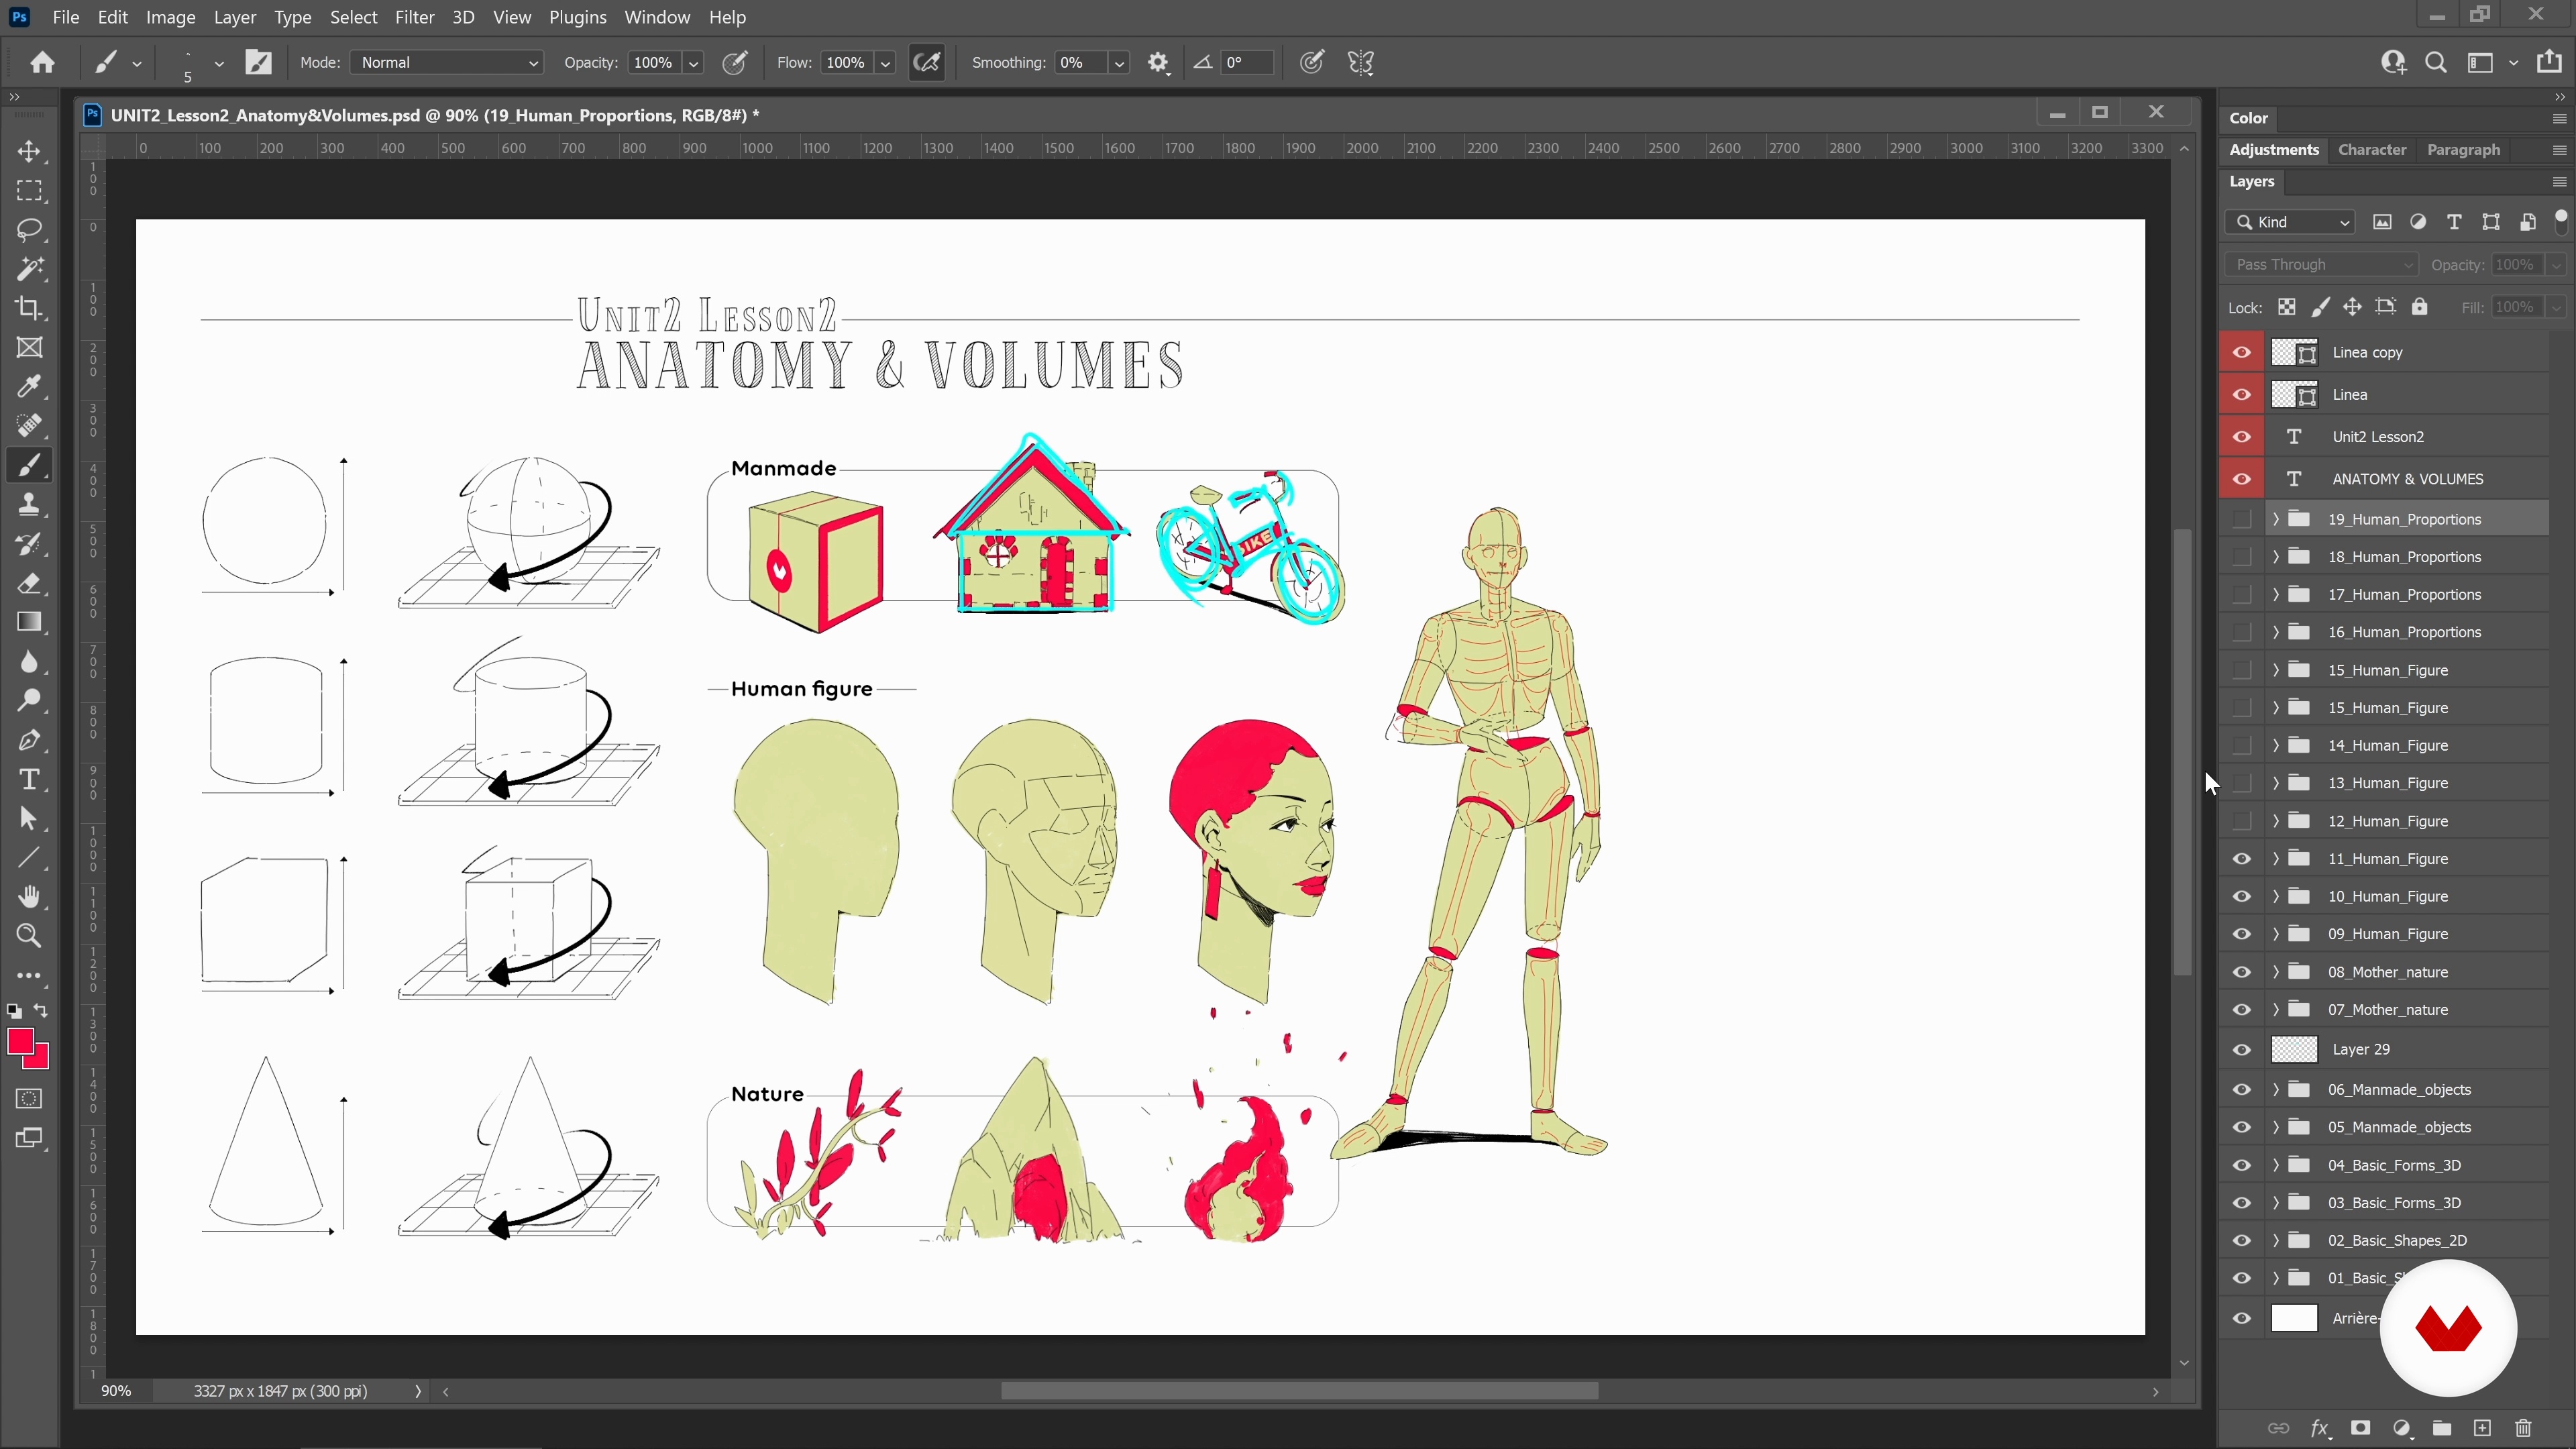The width and height of the screenshot is (2576, 1449).
Task: Switch to the Character tab
Action: [2372, 150]
